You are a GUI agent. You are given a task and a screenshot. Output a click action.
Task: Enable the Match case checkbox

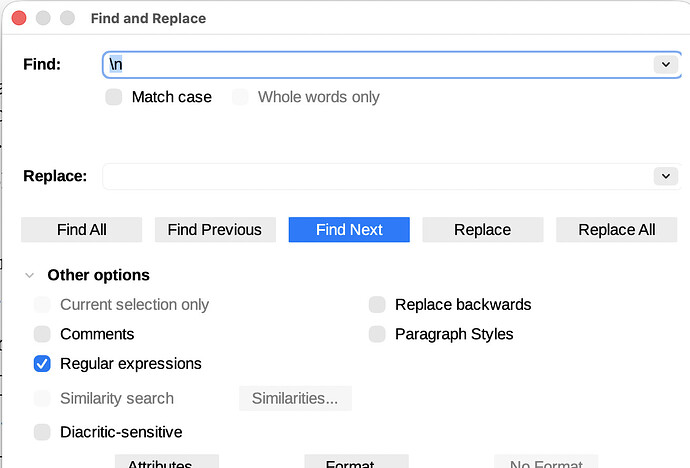point(114,97)
